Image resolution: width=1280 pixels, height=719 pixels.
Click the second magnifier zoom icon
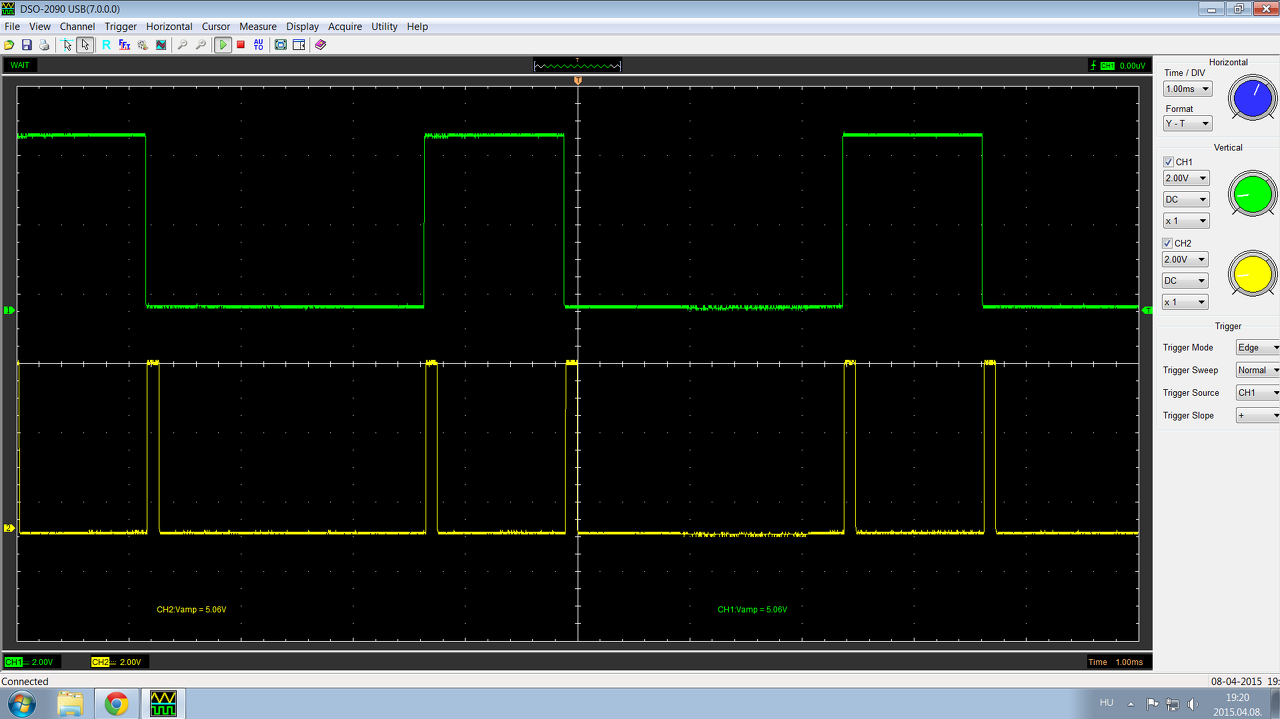(201, 45)
